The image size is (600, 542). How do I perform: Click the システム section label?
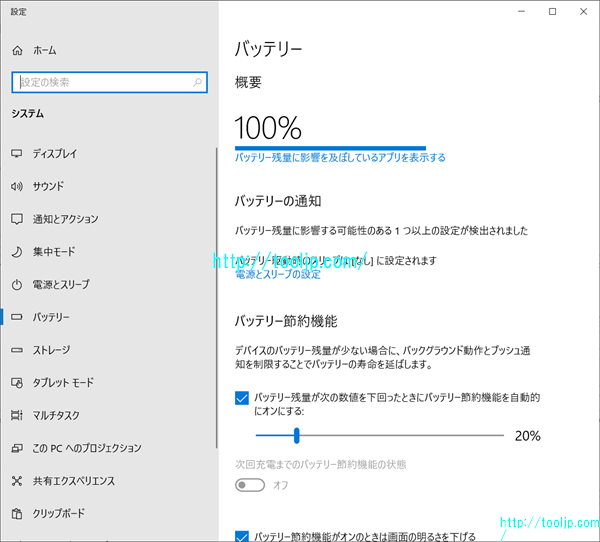[28, 114]
